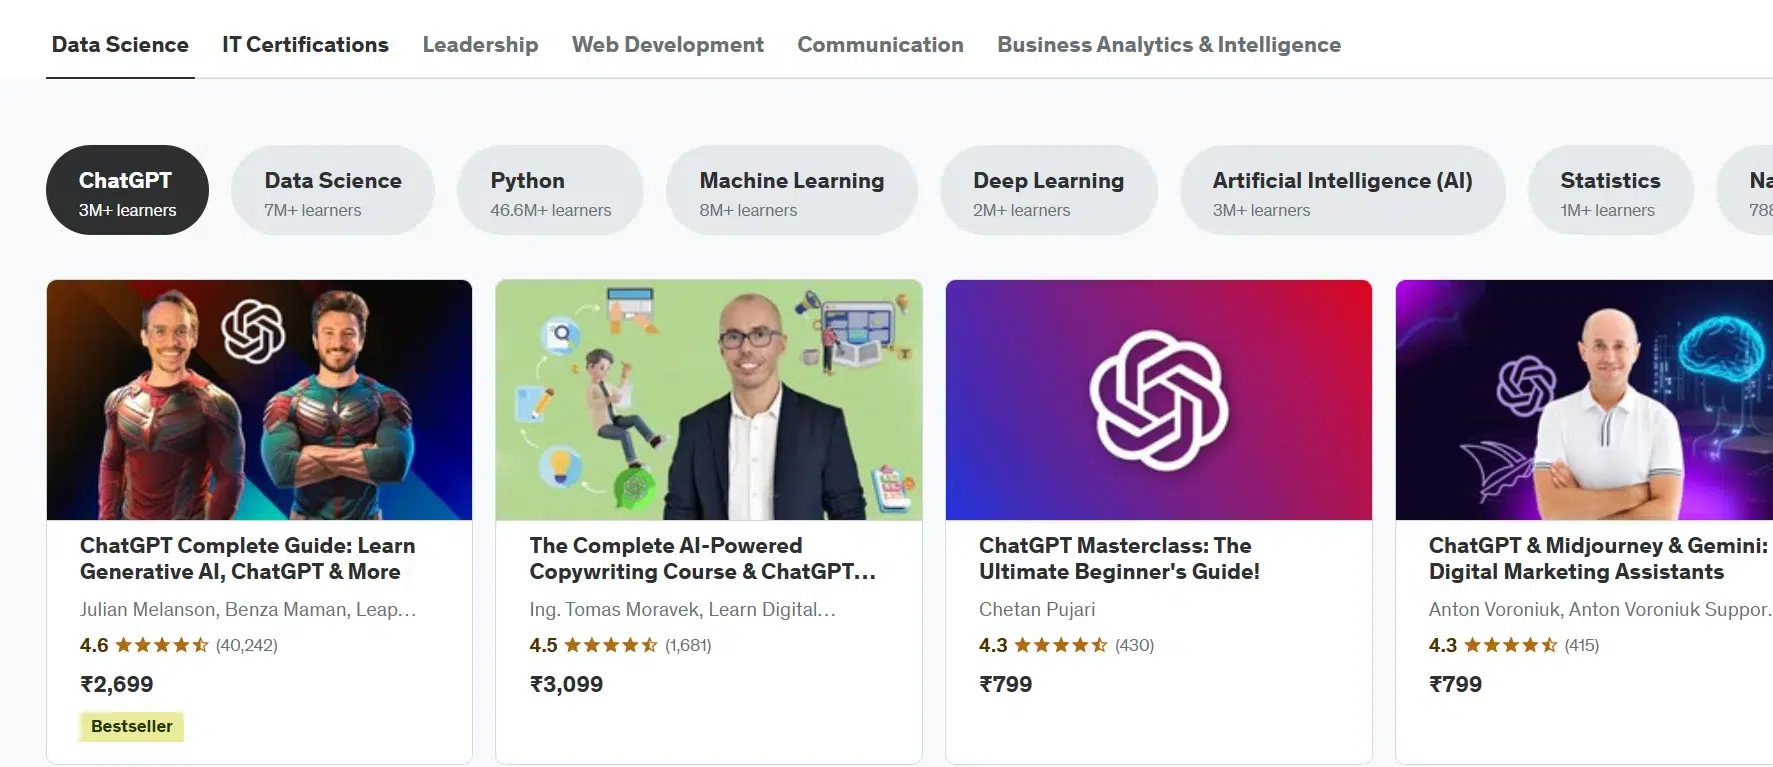The width and height of the screenshot is (1773, 767).
Task: Switch to the IT Certifications tab
Action: pos(305,45)
